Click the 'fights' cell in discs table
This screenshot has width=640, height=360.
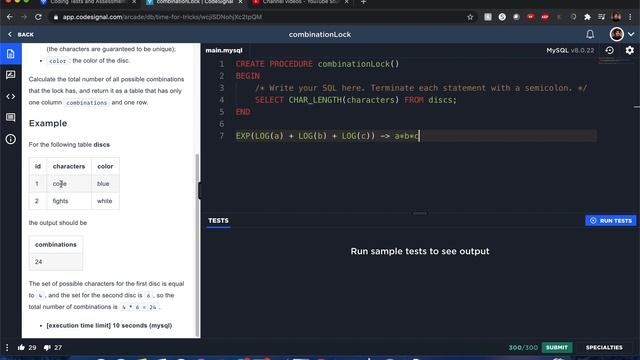click(x=60, y=201)
